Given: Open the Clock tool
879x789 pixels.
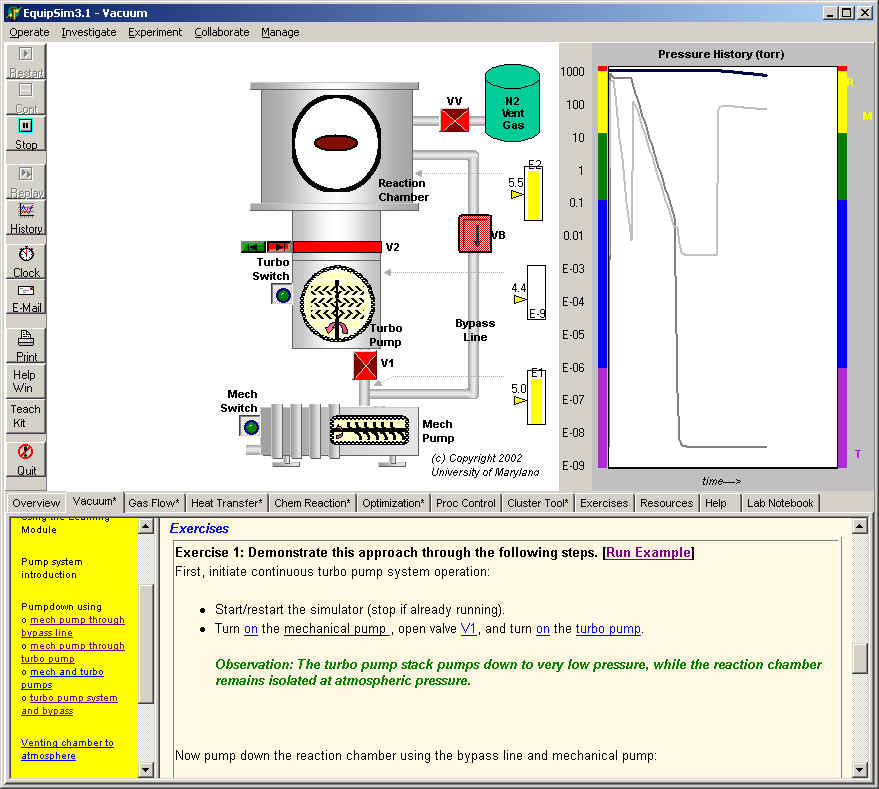Looking at the screenshot, I should point(26,261).
